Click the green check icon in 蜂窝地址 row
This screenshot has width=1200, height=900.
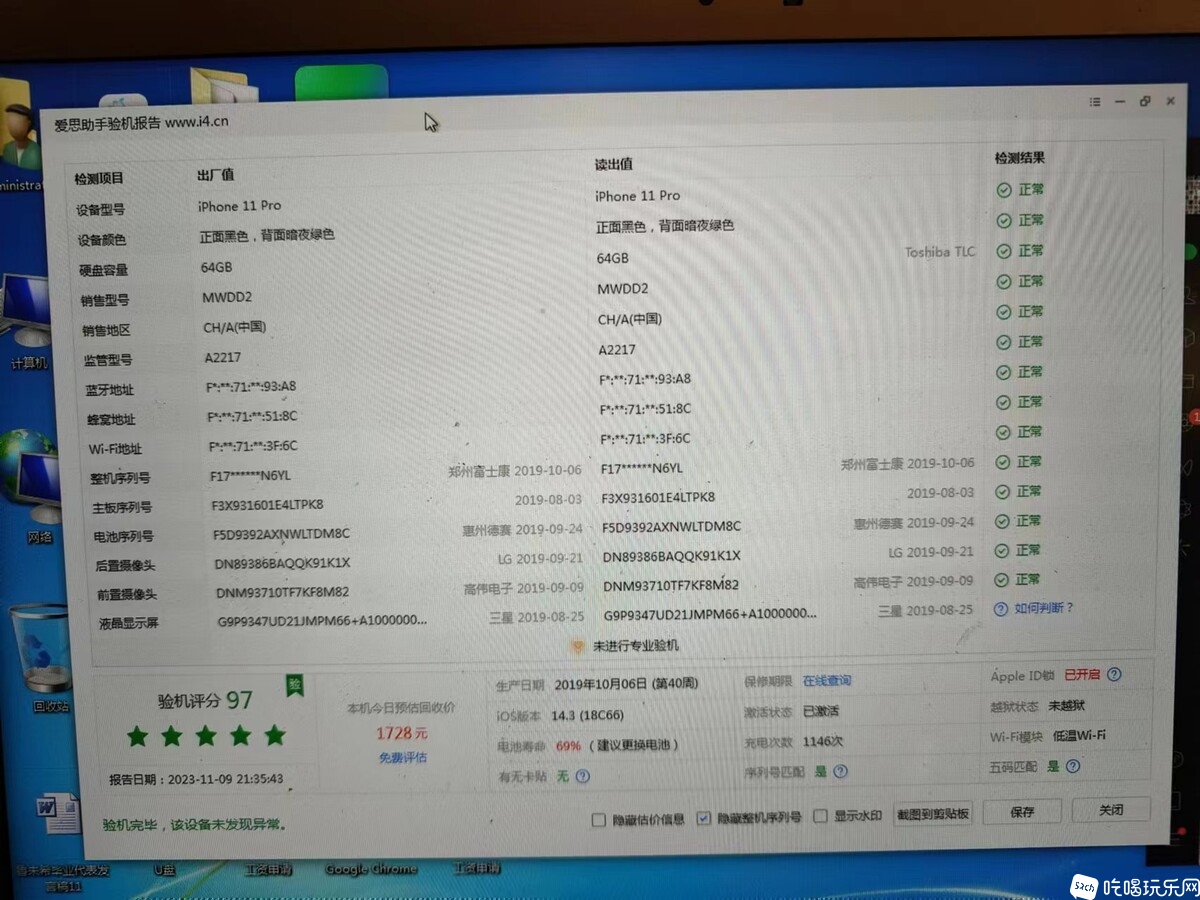(1003, 402)
